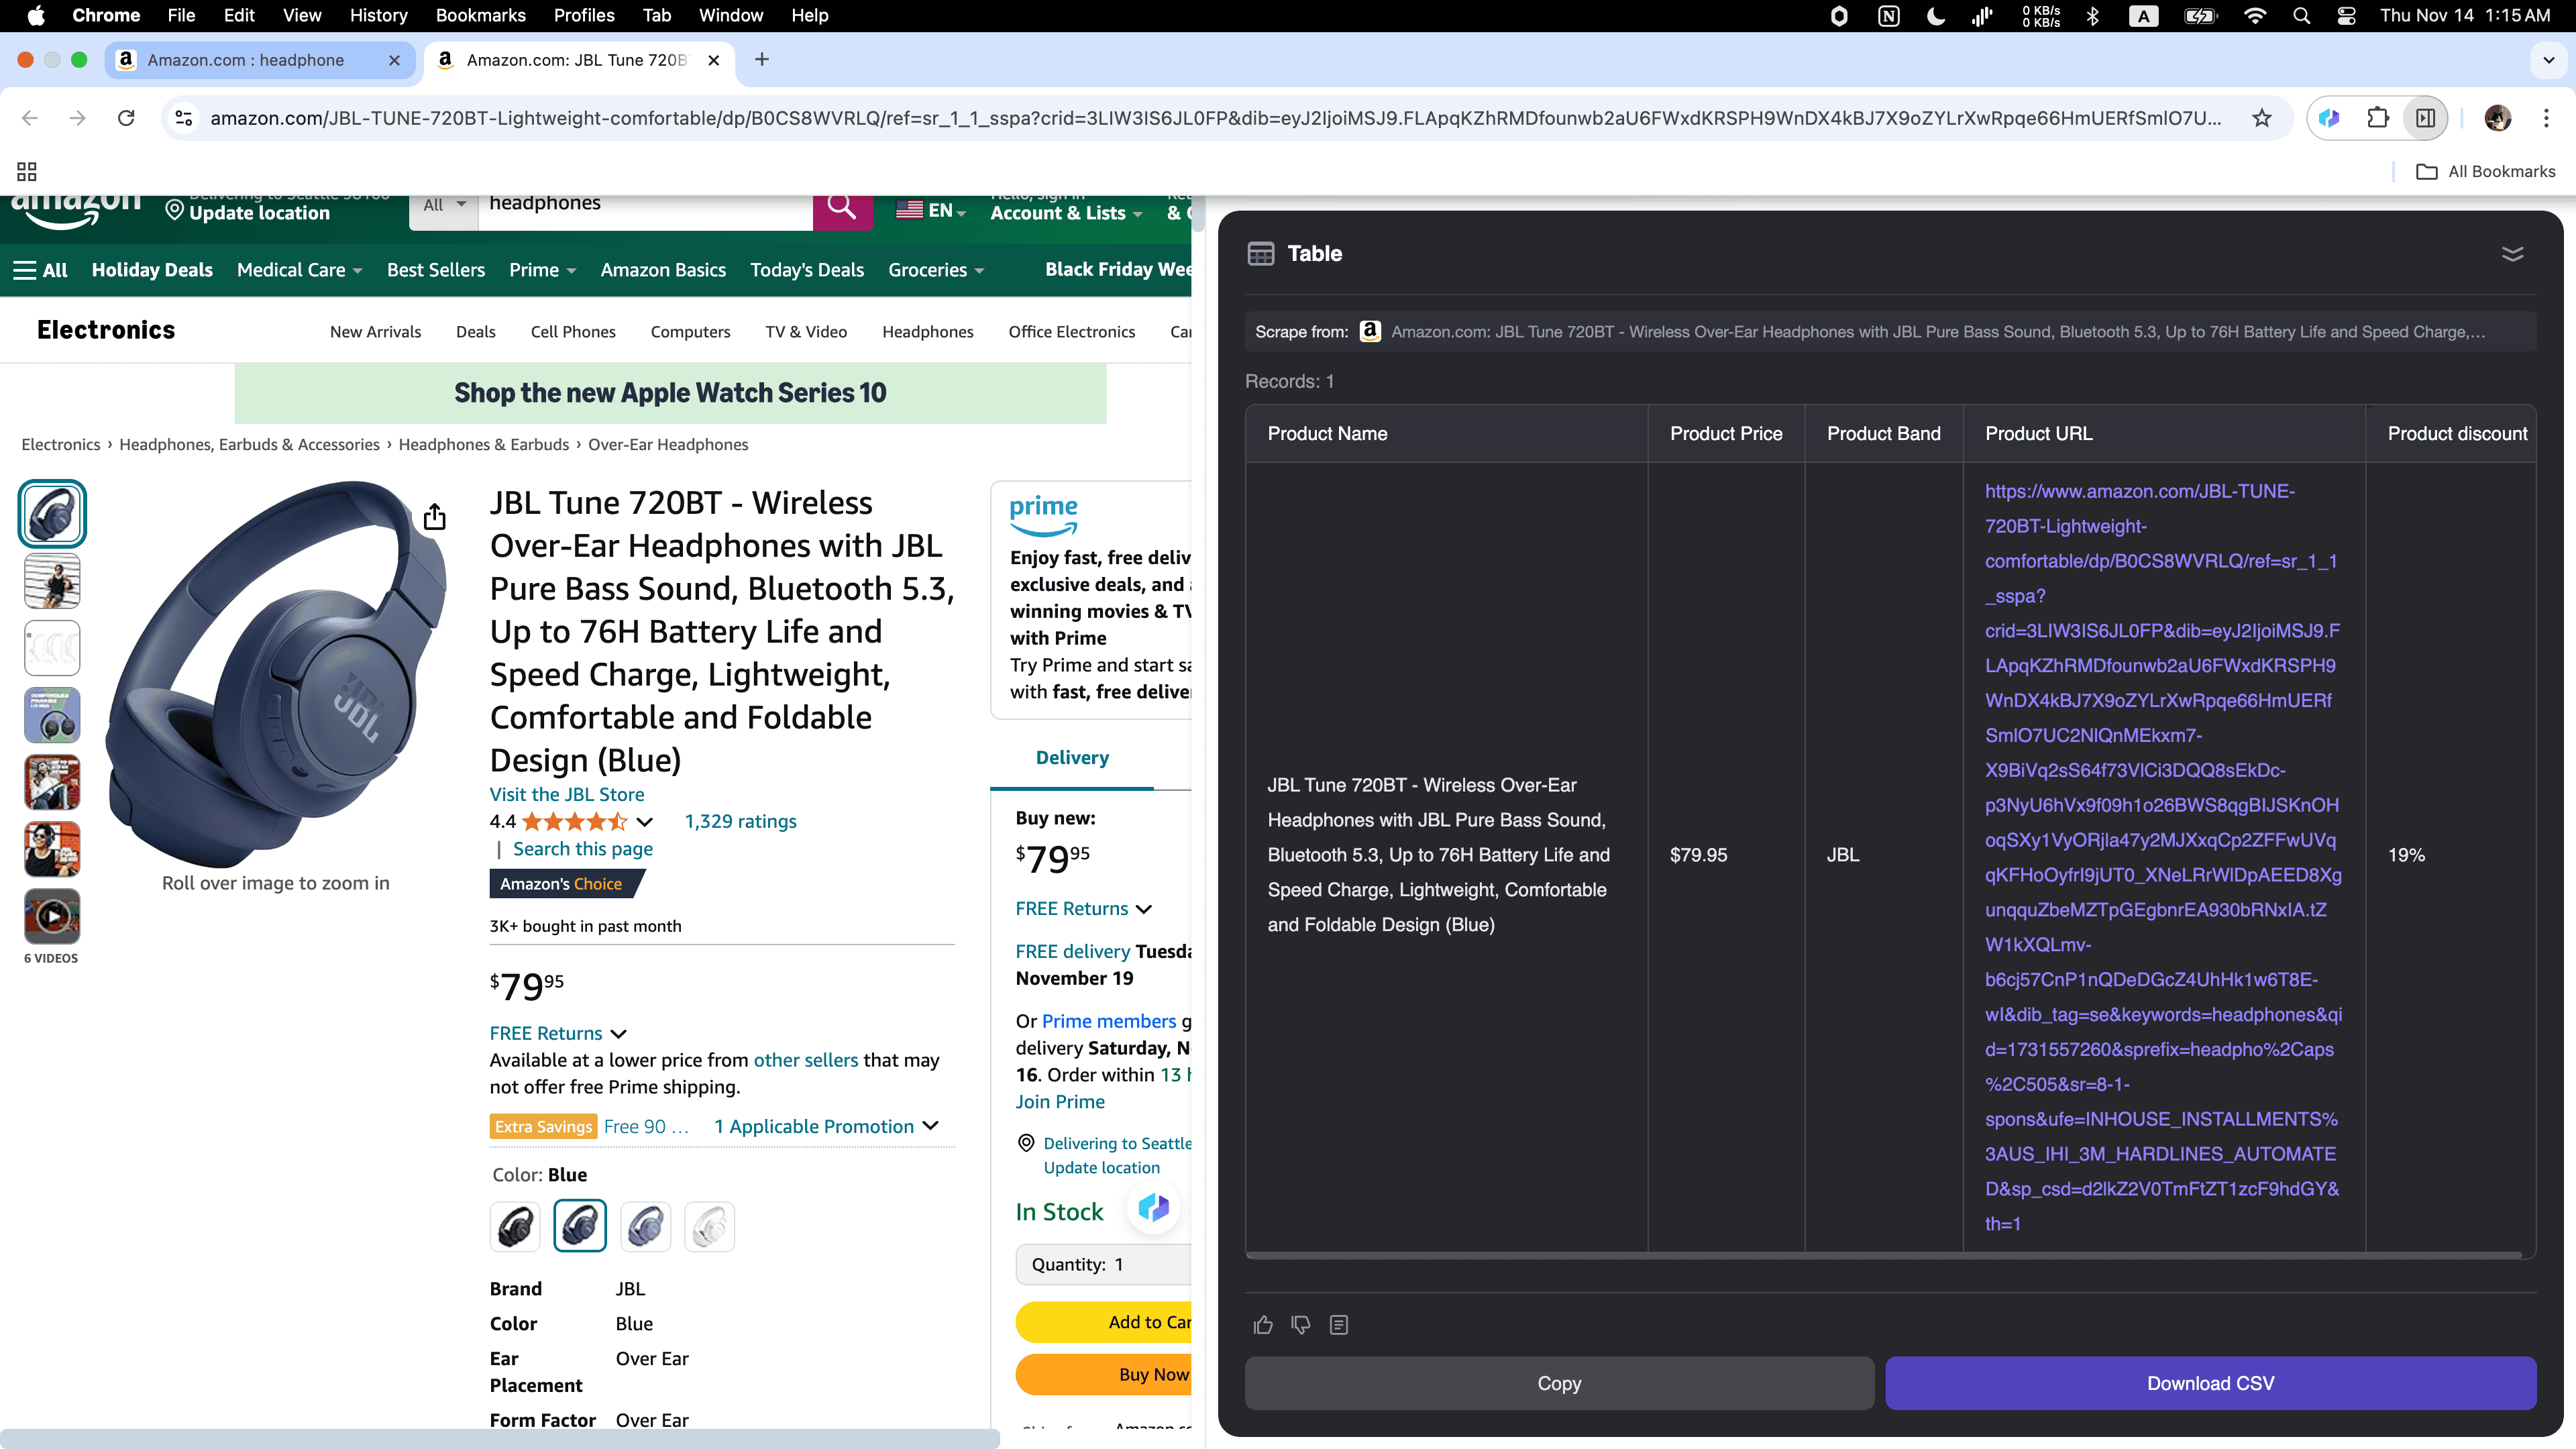Click the Wi-Fi icon in menu bar
The width and height of the screenshot is (2576, 1449).
2255,16
